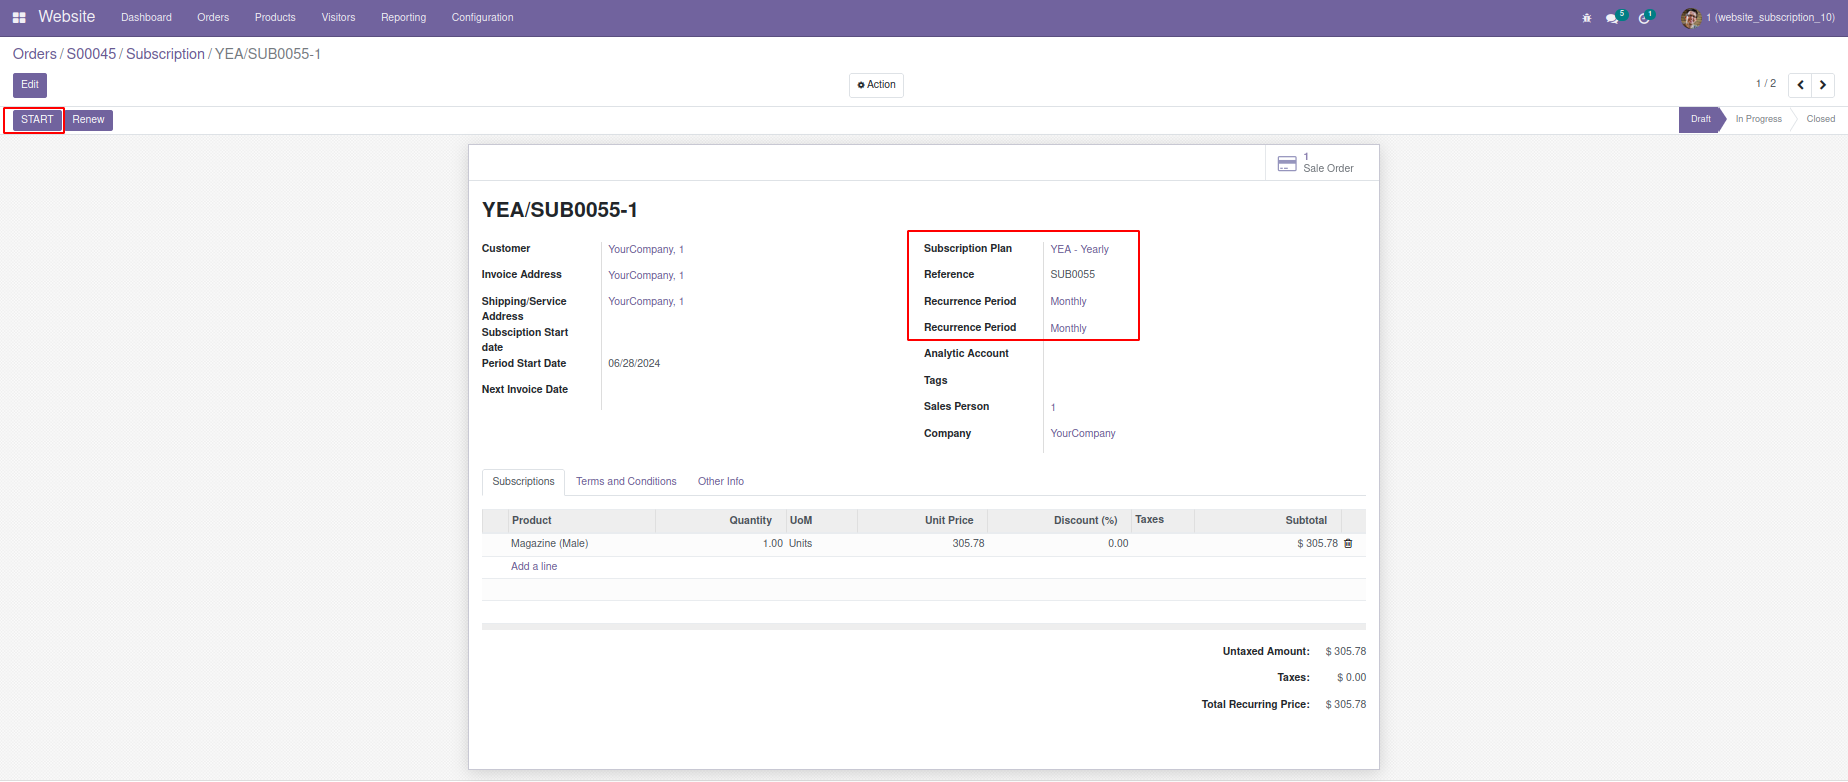The image size is (1848, 782).
Task: Click the user avatar picture
Action: (1691, 18)
